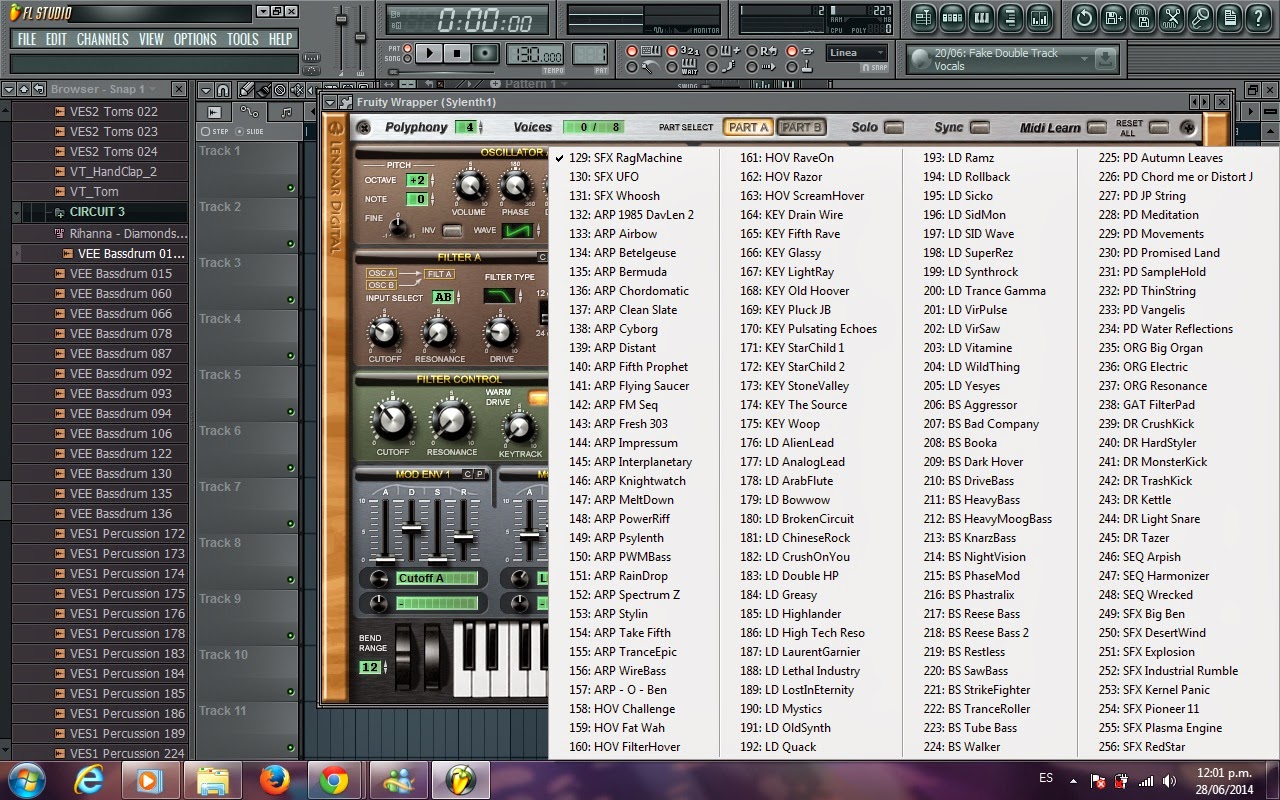The height and width of the screenshot is (800, 1280).
Task: Open the browser options arrow menu
Action: [9, 89]
